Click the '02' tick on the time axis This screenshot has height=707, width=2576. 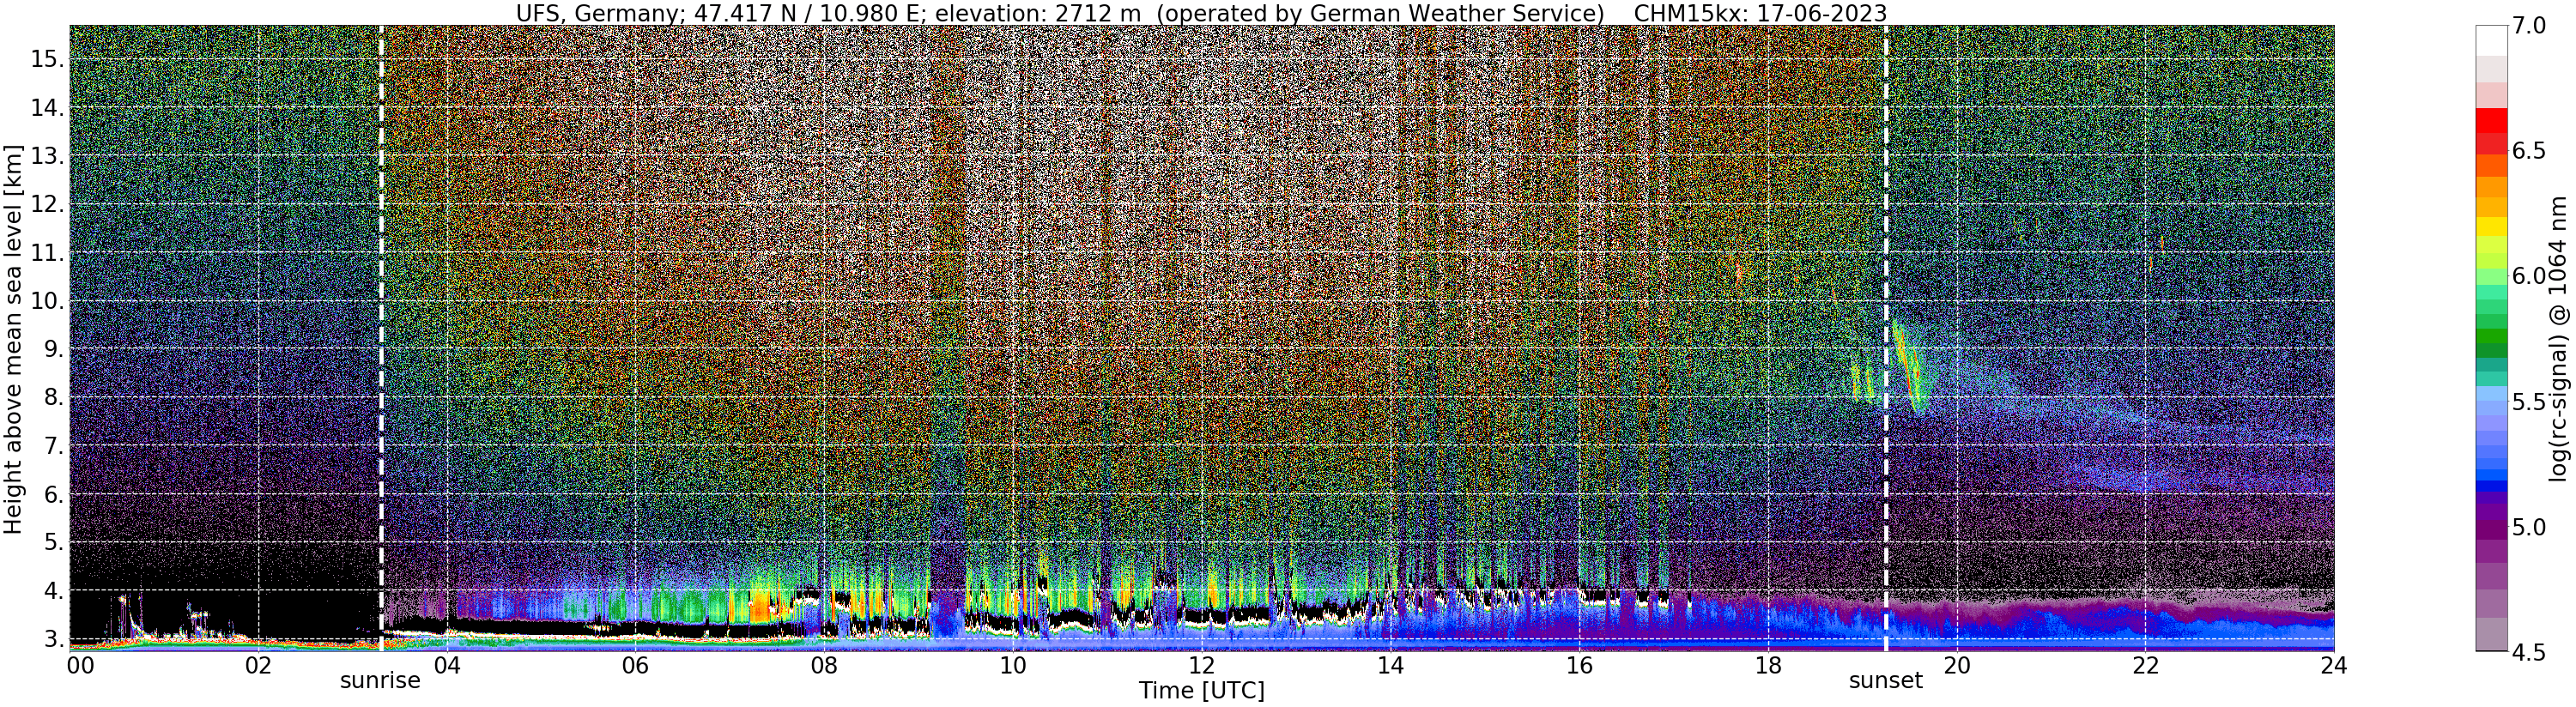258,666
